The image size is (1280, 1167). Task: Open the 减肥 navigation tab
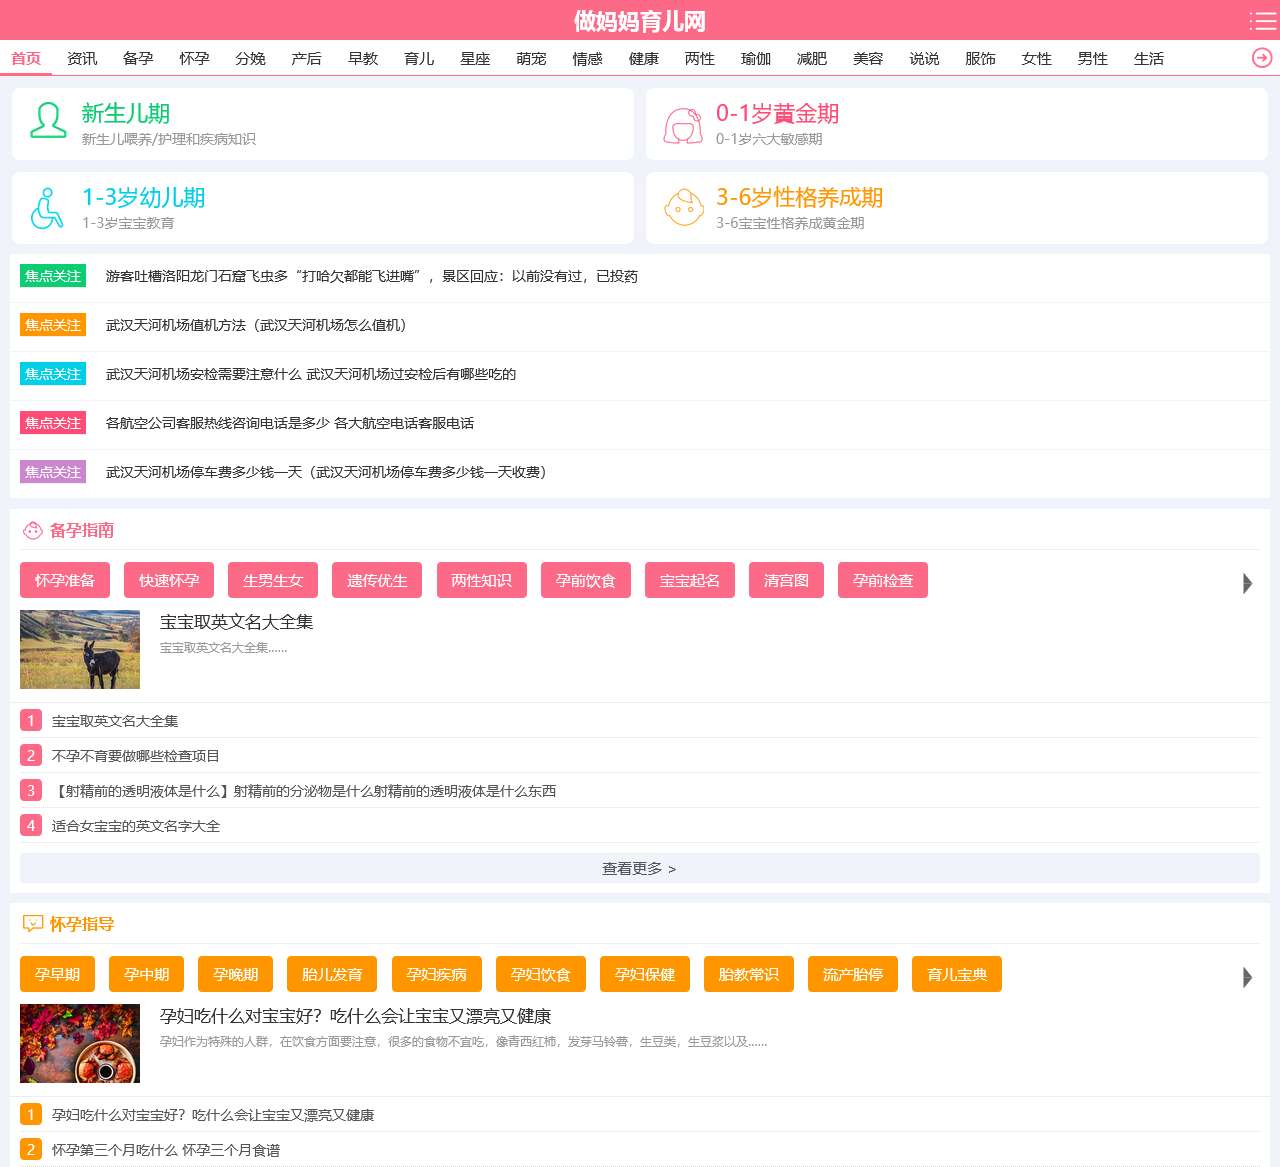[x=812, y=59]
